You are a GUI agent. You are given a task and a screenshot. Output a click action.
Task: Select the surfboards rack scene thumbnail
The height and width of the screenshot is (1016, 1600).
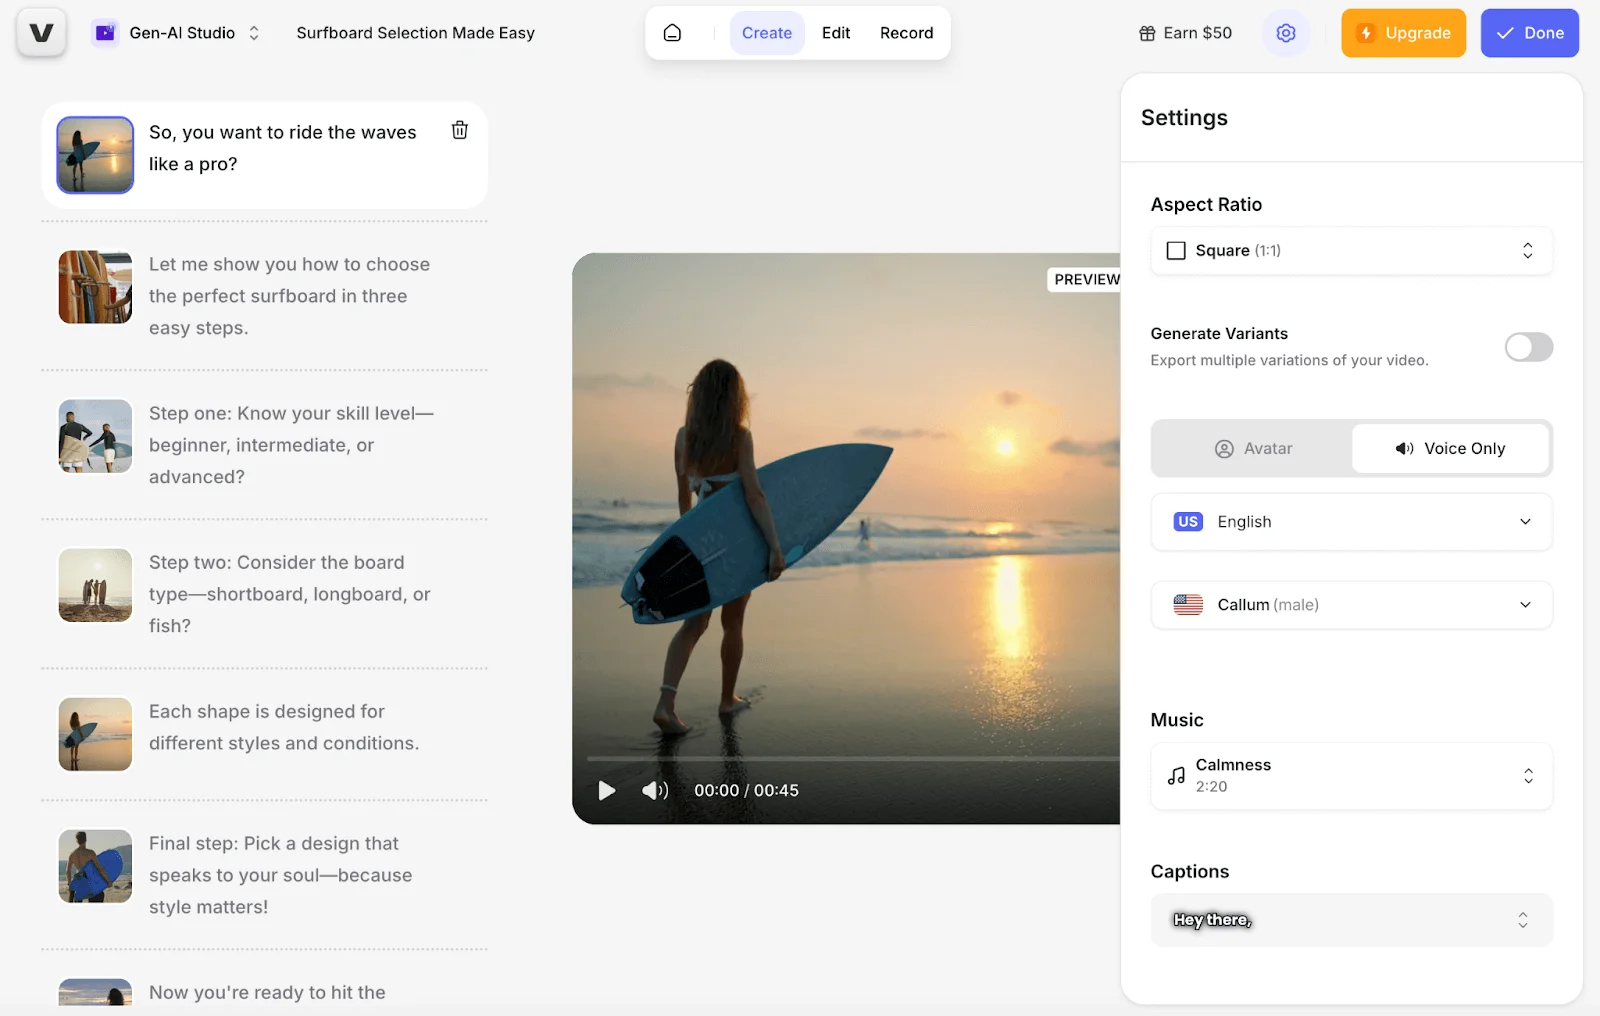click(x=95, y=287)
